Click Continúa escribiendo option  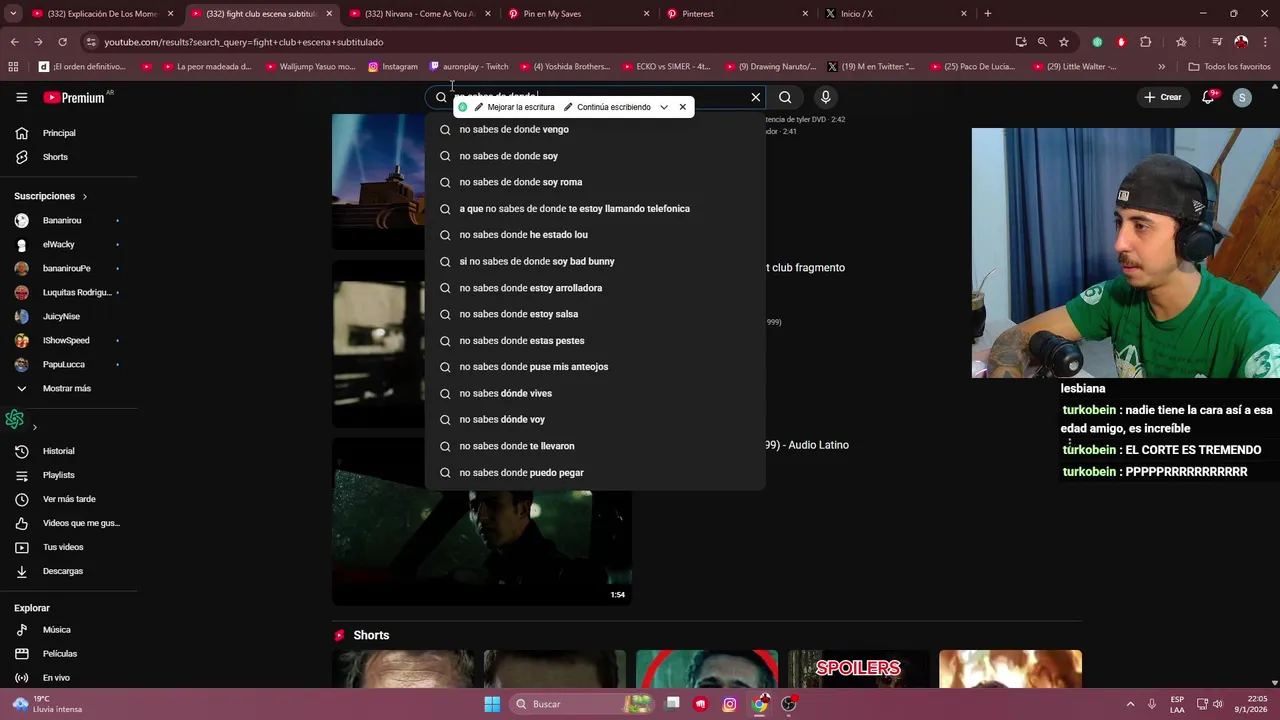point(607,107)
